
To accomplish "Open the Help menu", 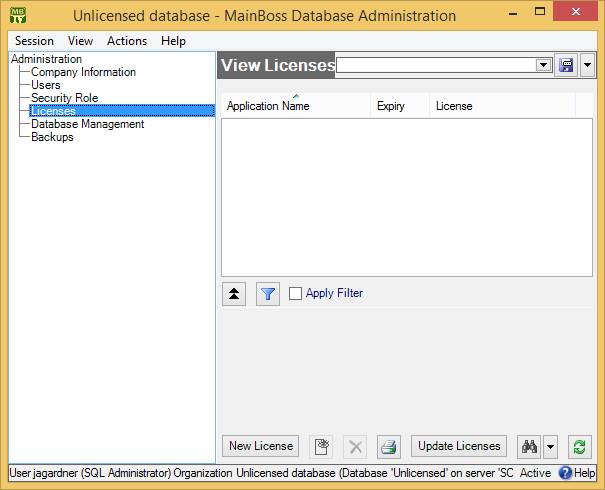I will coord(173,41).
